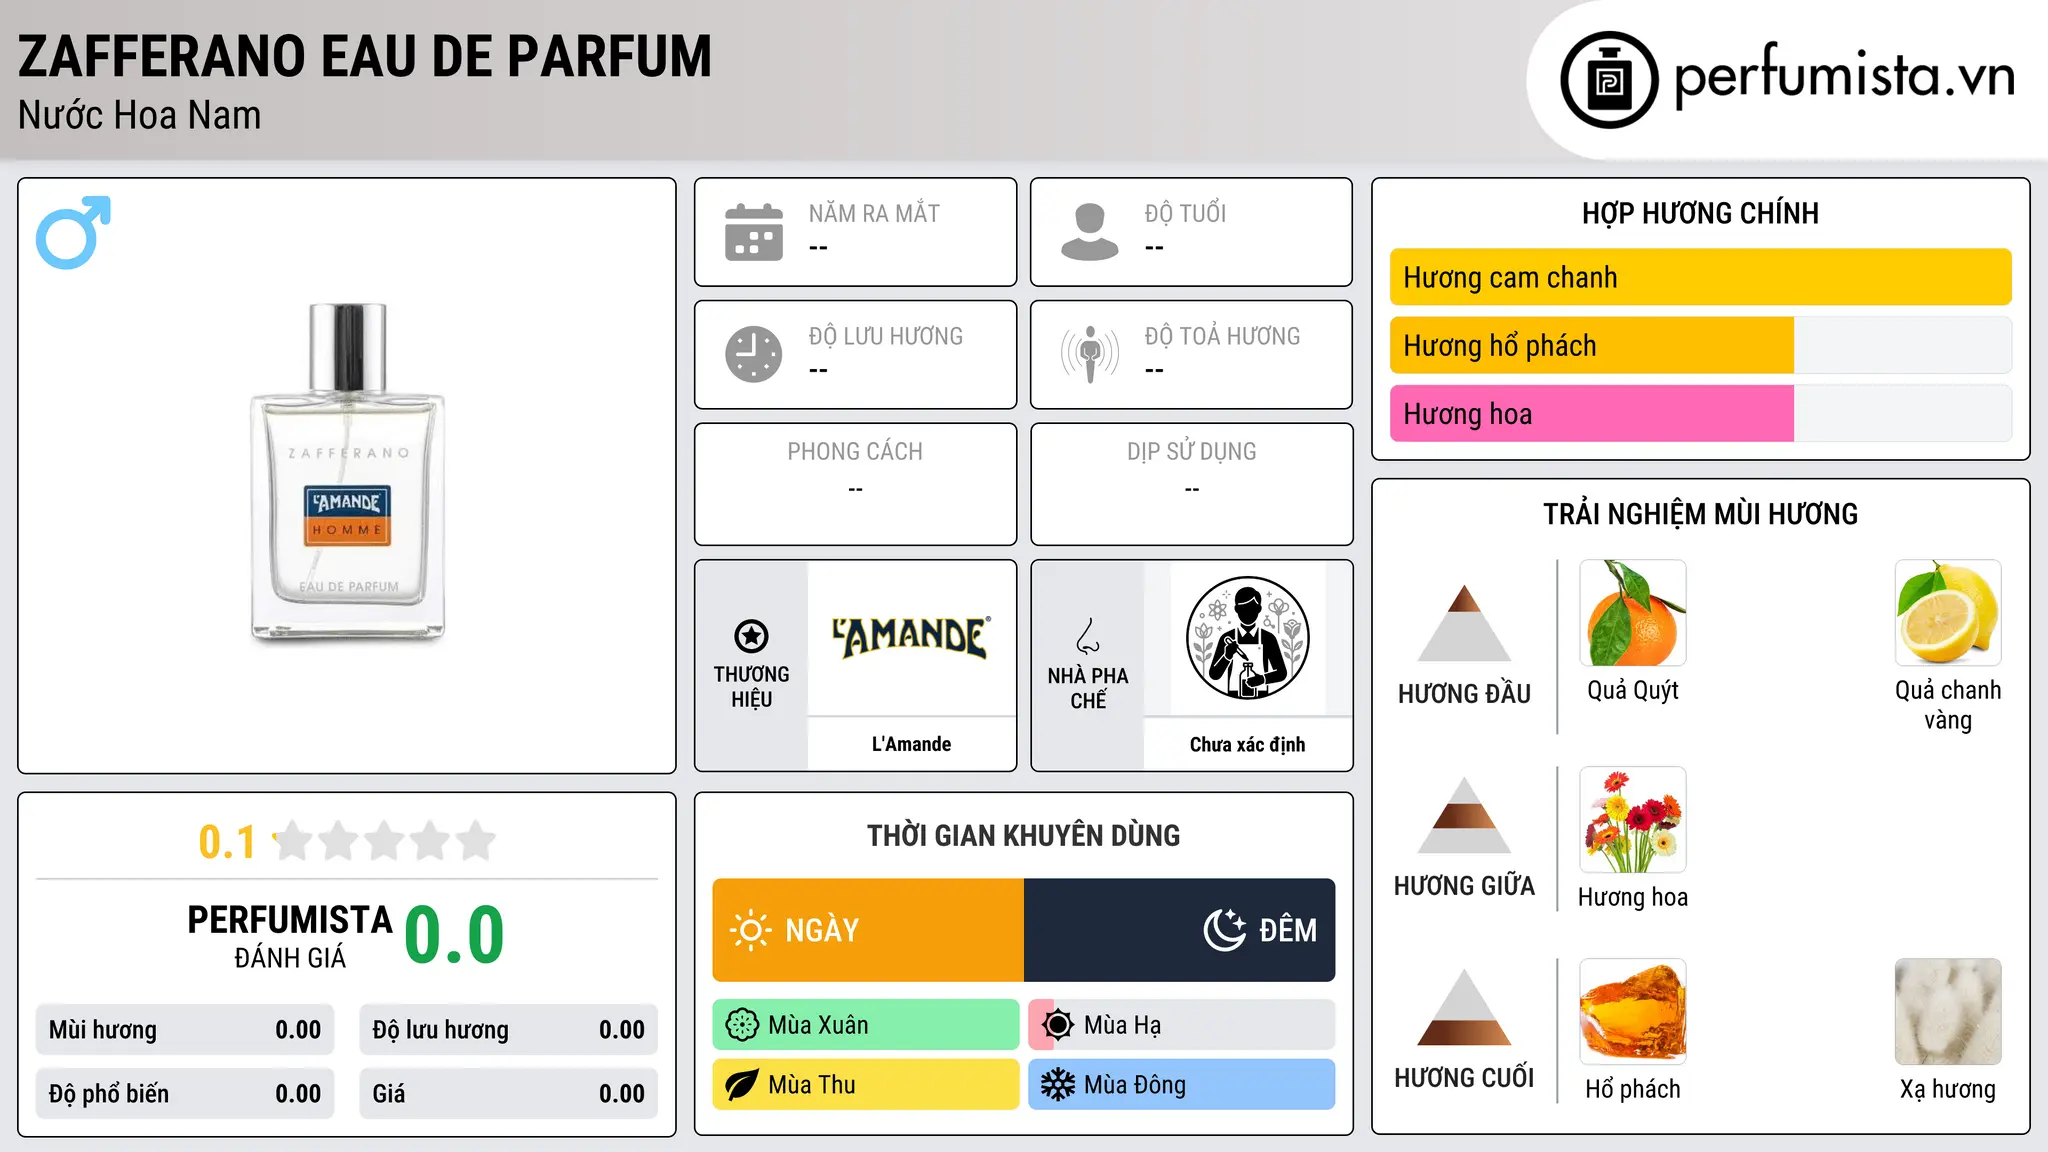2048x1152 pixels.
Task: Click the Zafferano Eau de Parfum title
Action: click(x=365, y=56)
